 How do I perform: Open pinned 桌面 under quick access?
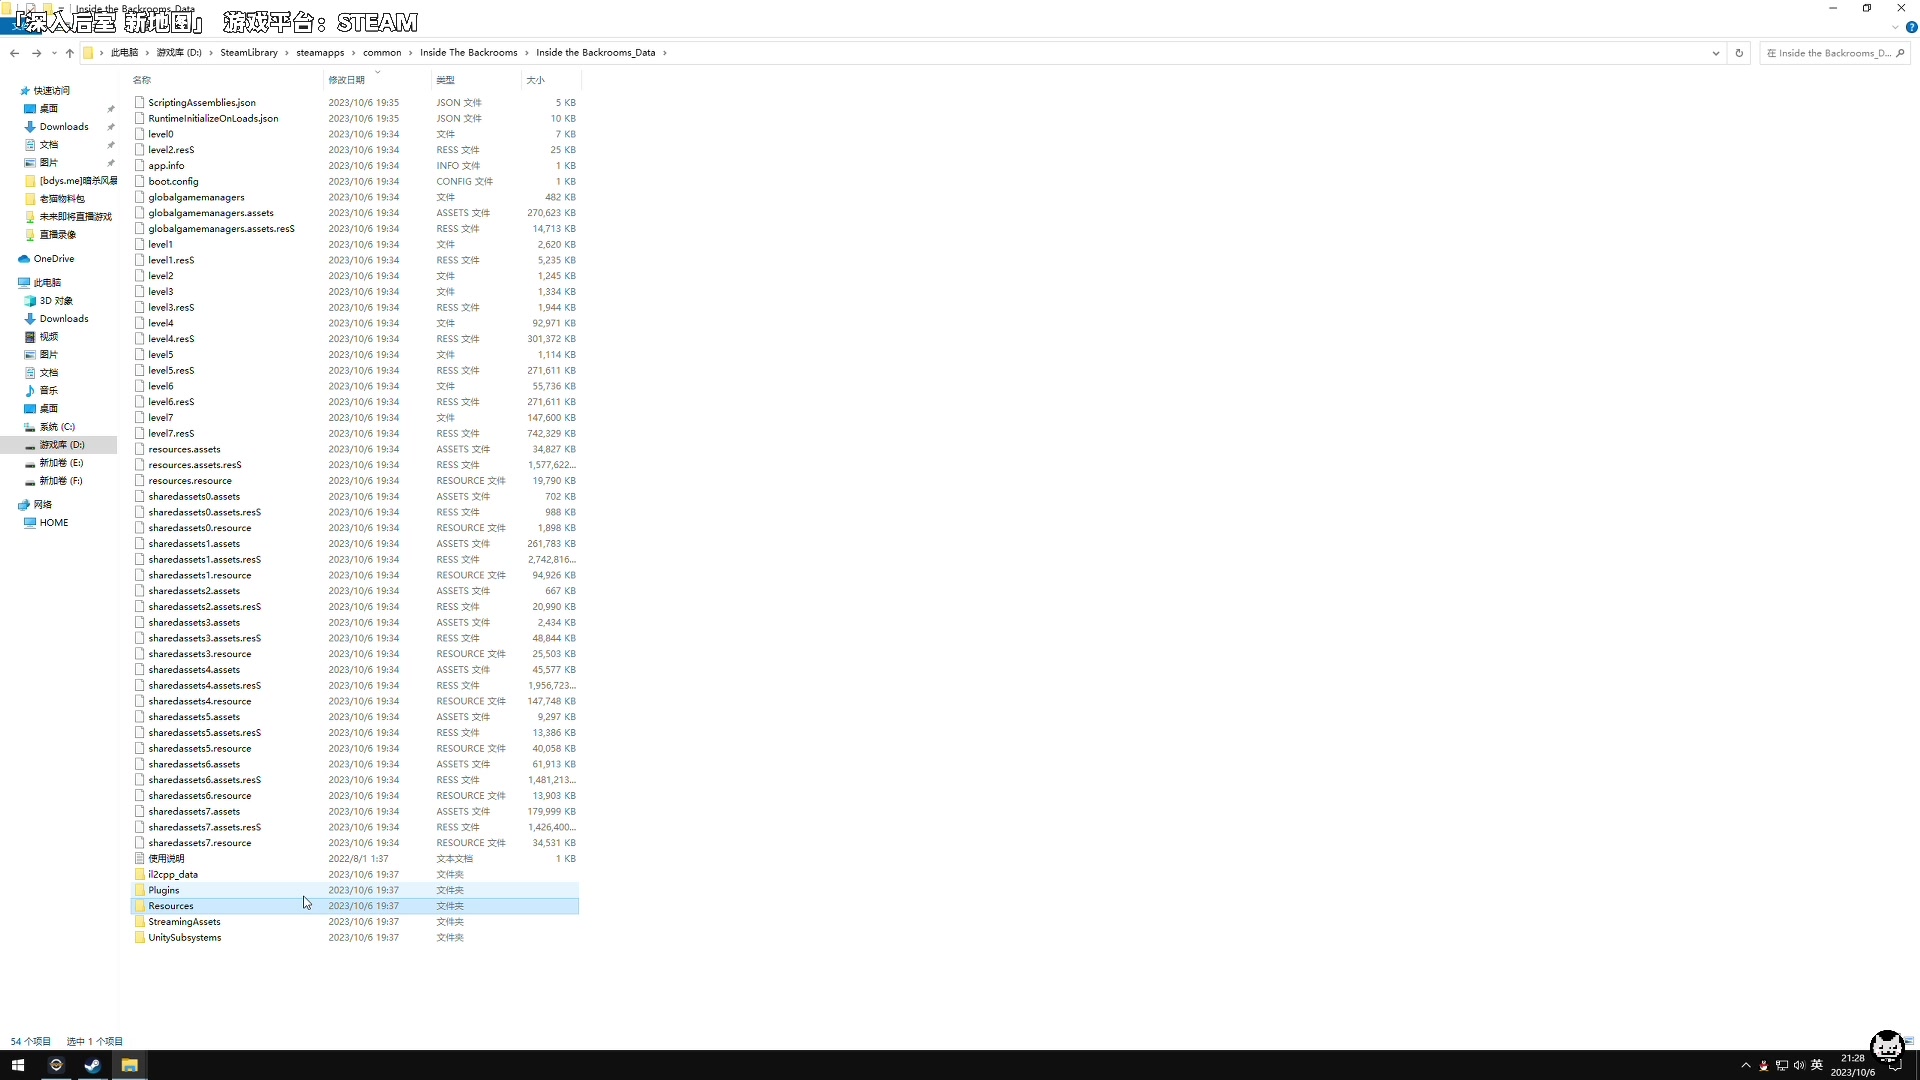click(x=49, y=109)
